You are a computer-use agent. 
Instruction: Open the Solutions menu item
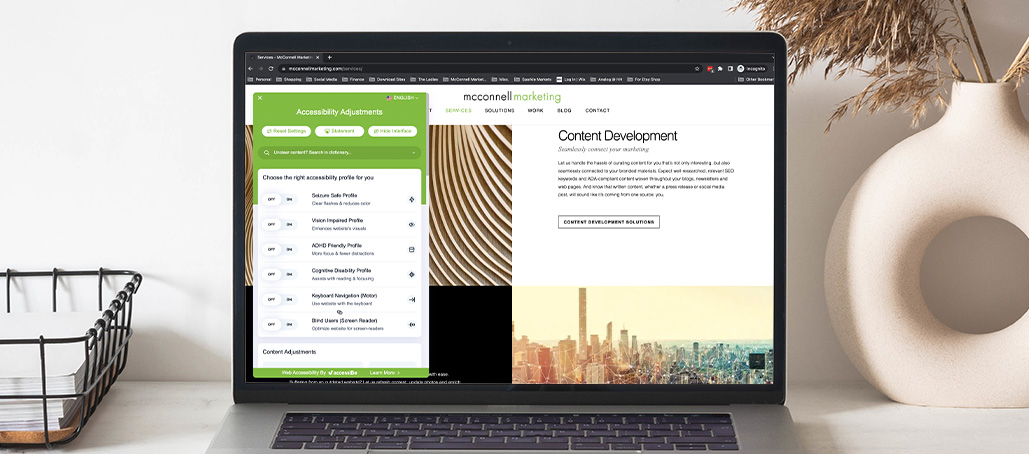coord(499,110)
